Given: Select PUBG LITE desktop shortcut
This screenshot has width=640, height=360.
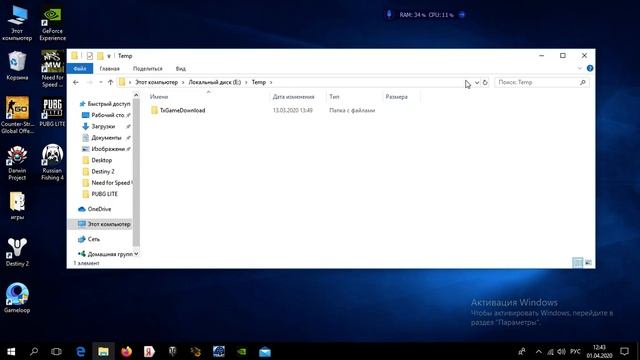Looking at the screenshot, I should point(52,112).
